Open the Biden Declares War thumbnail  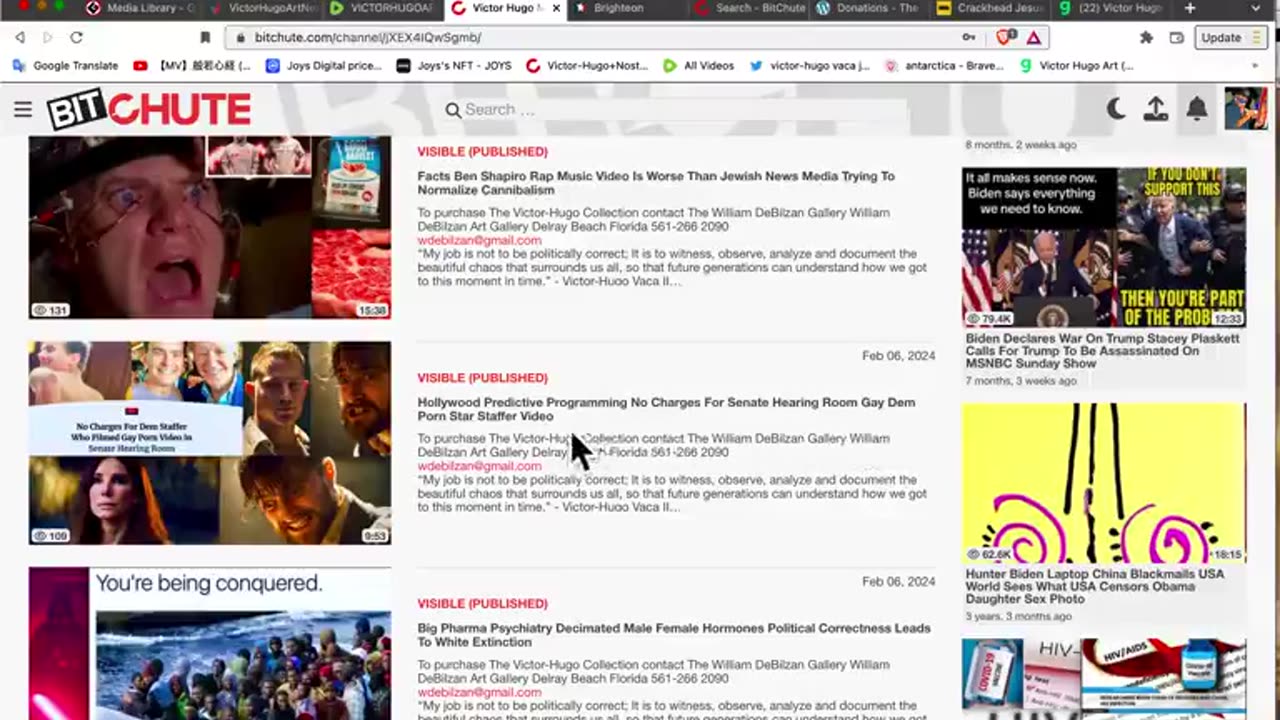pos(1104,247)
